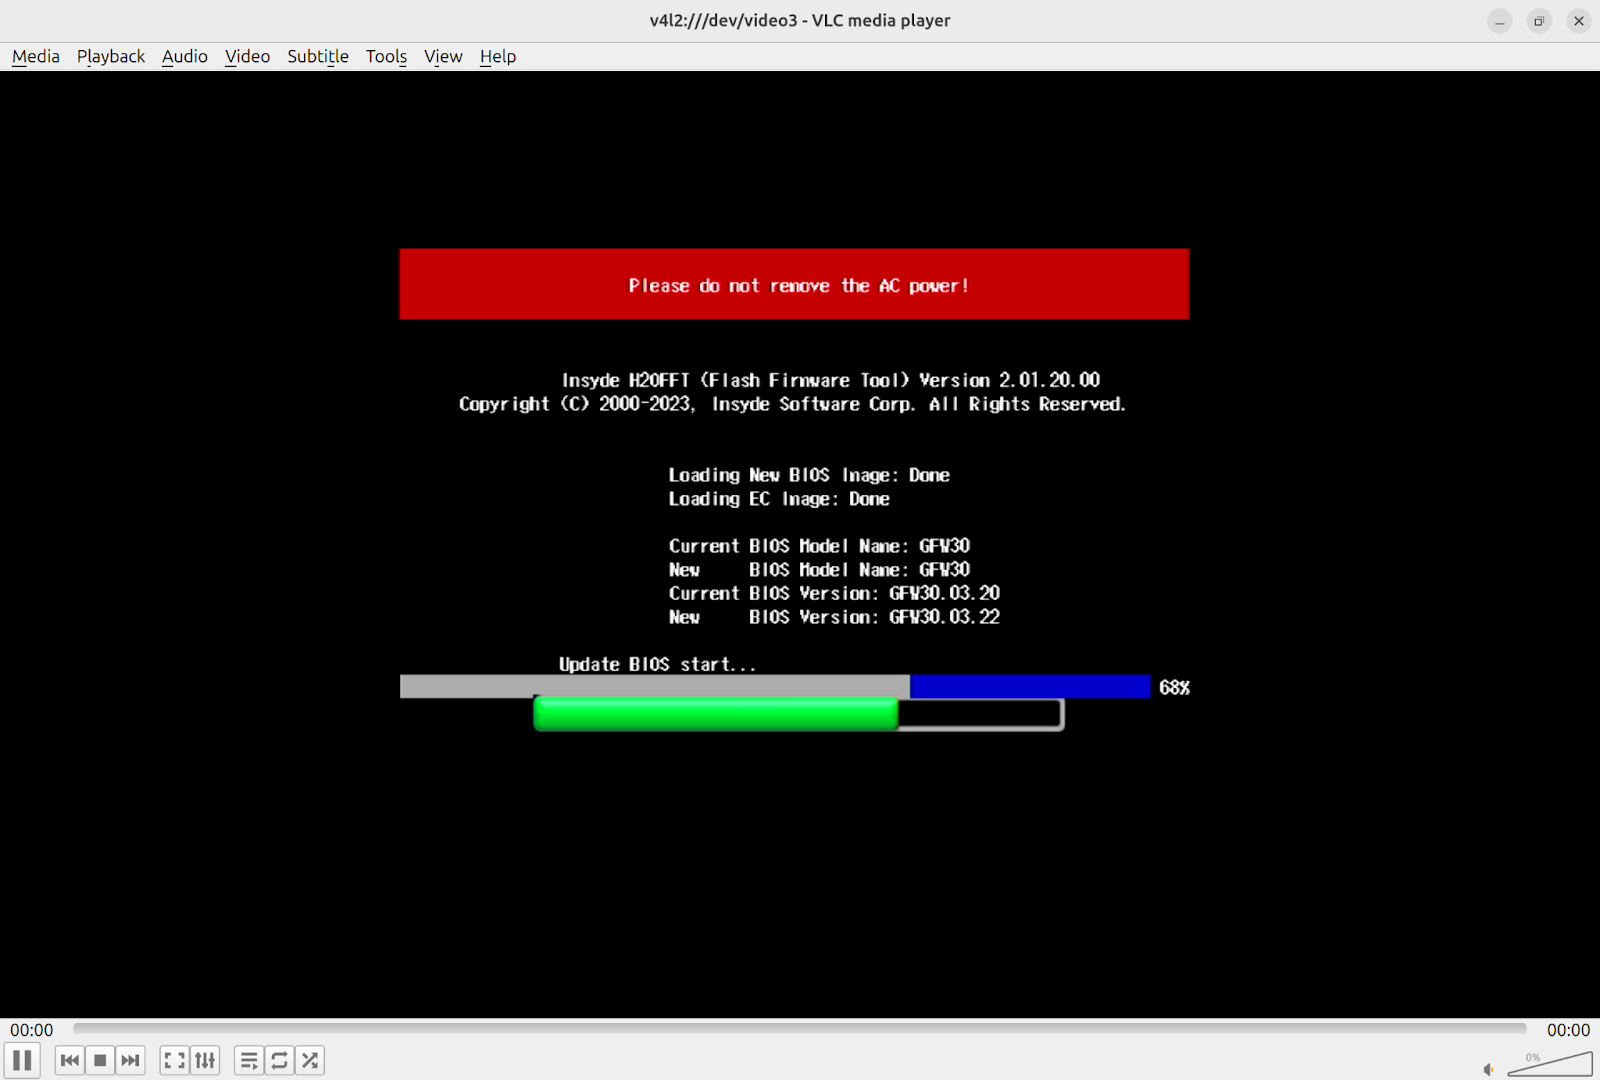Click the 68% progress percentage text

pyautogui.click(x=1174, y=687)
